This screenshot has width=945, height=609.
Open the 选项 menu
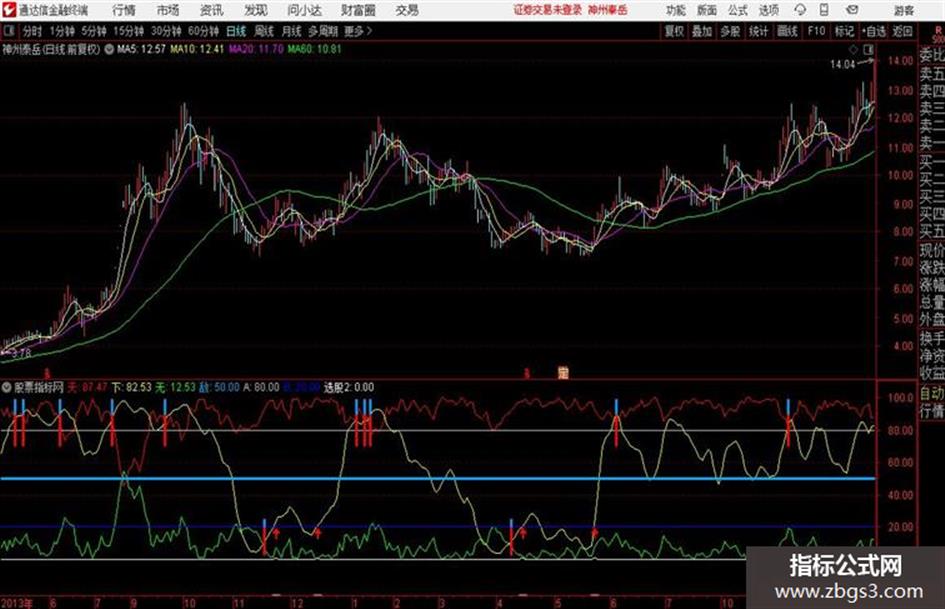pos(768,10)
